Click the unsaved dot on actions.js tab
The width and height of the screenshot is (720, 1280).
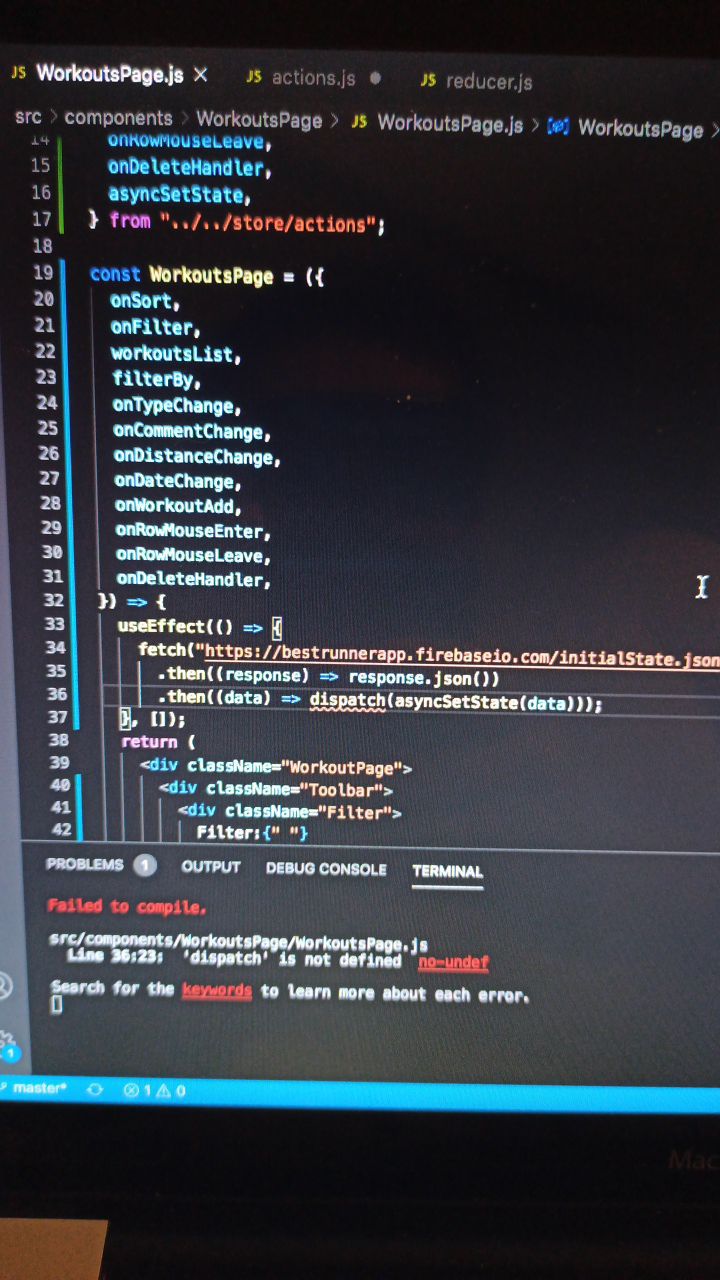(x=375, y=78)
